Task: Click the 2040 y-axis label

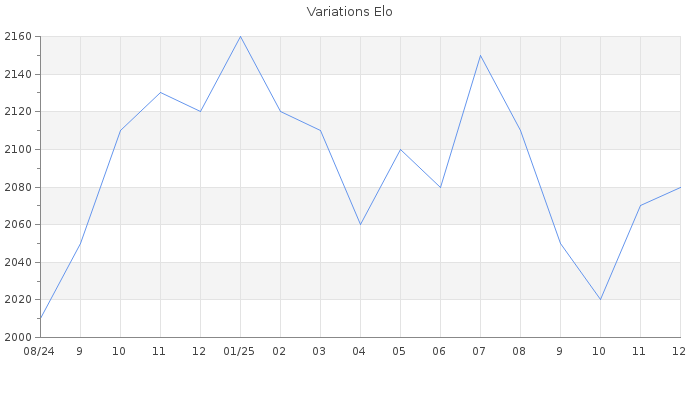Action: pyautogui.click(x=18, y=262)
